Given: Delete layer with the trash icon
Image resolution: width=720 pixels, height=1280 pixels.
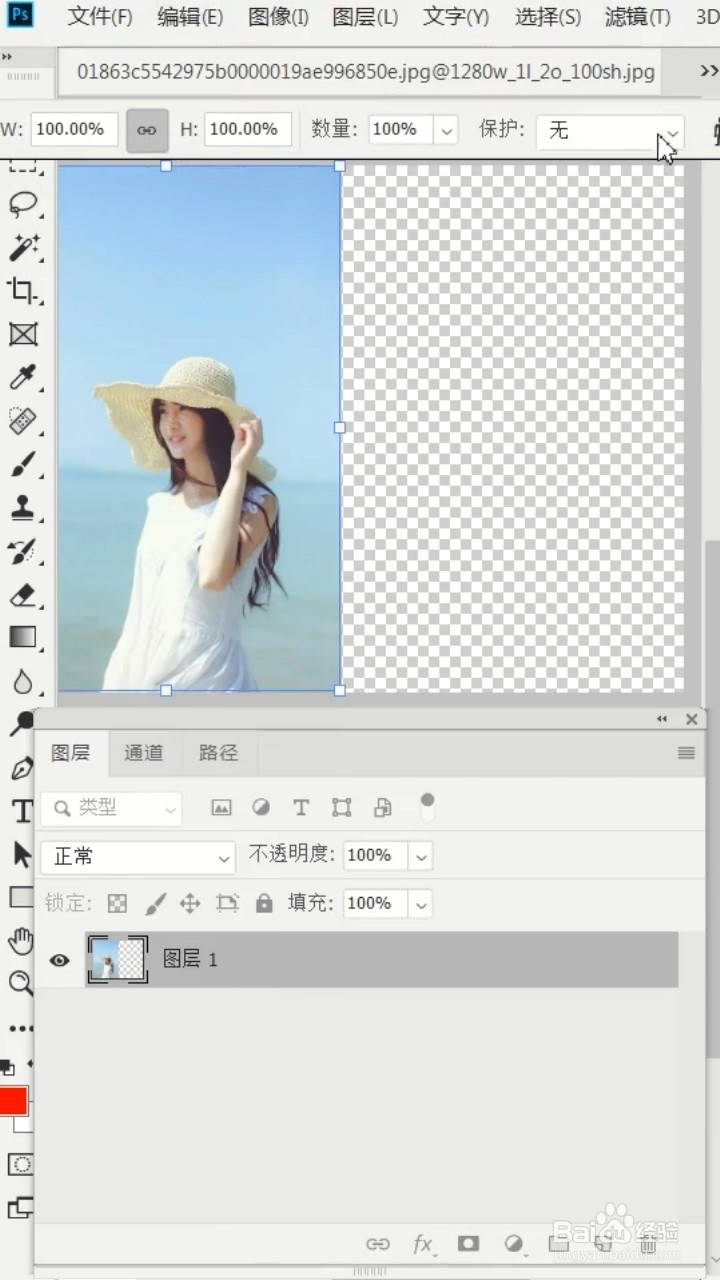Looking at the screenshot, I should tap(648, 1244).
